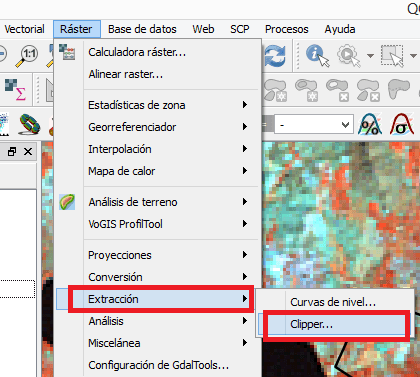Expand the Miscelánea submenu

coord(157,343)
